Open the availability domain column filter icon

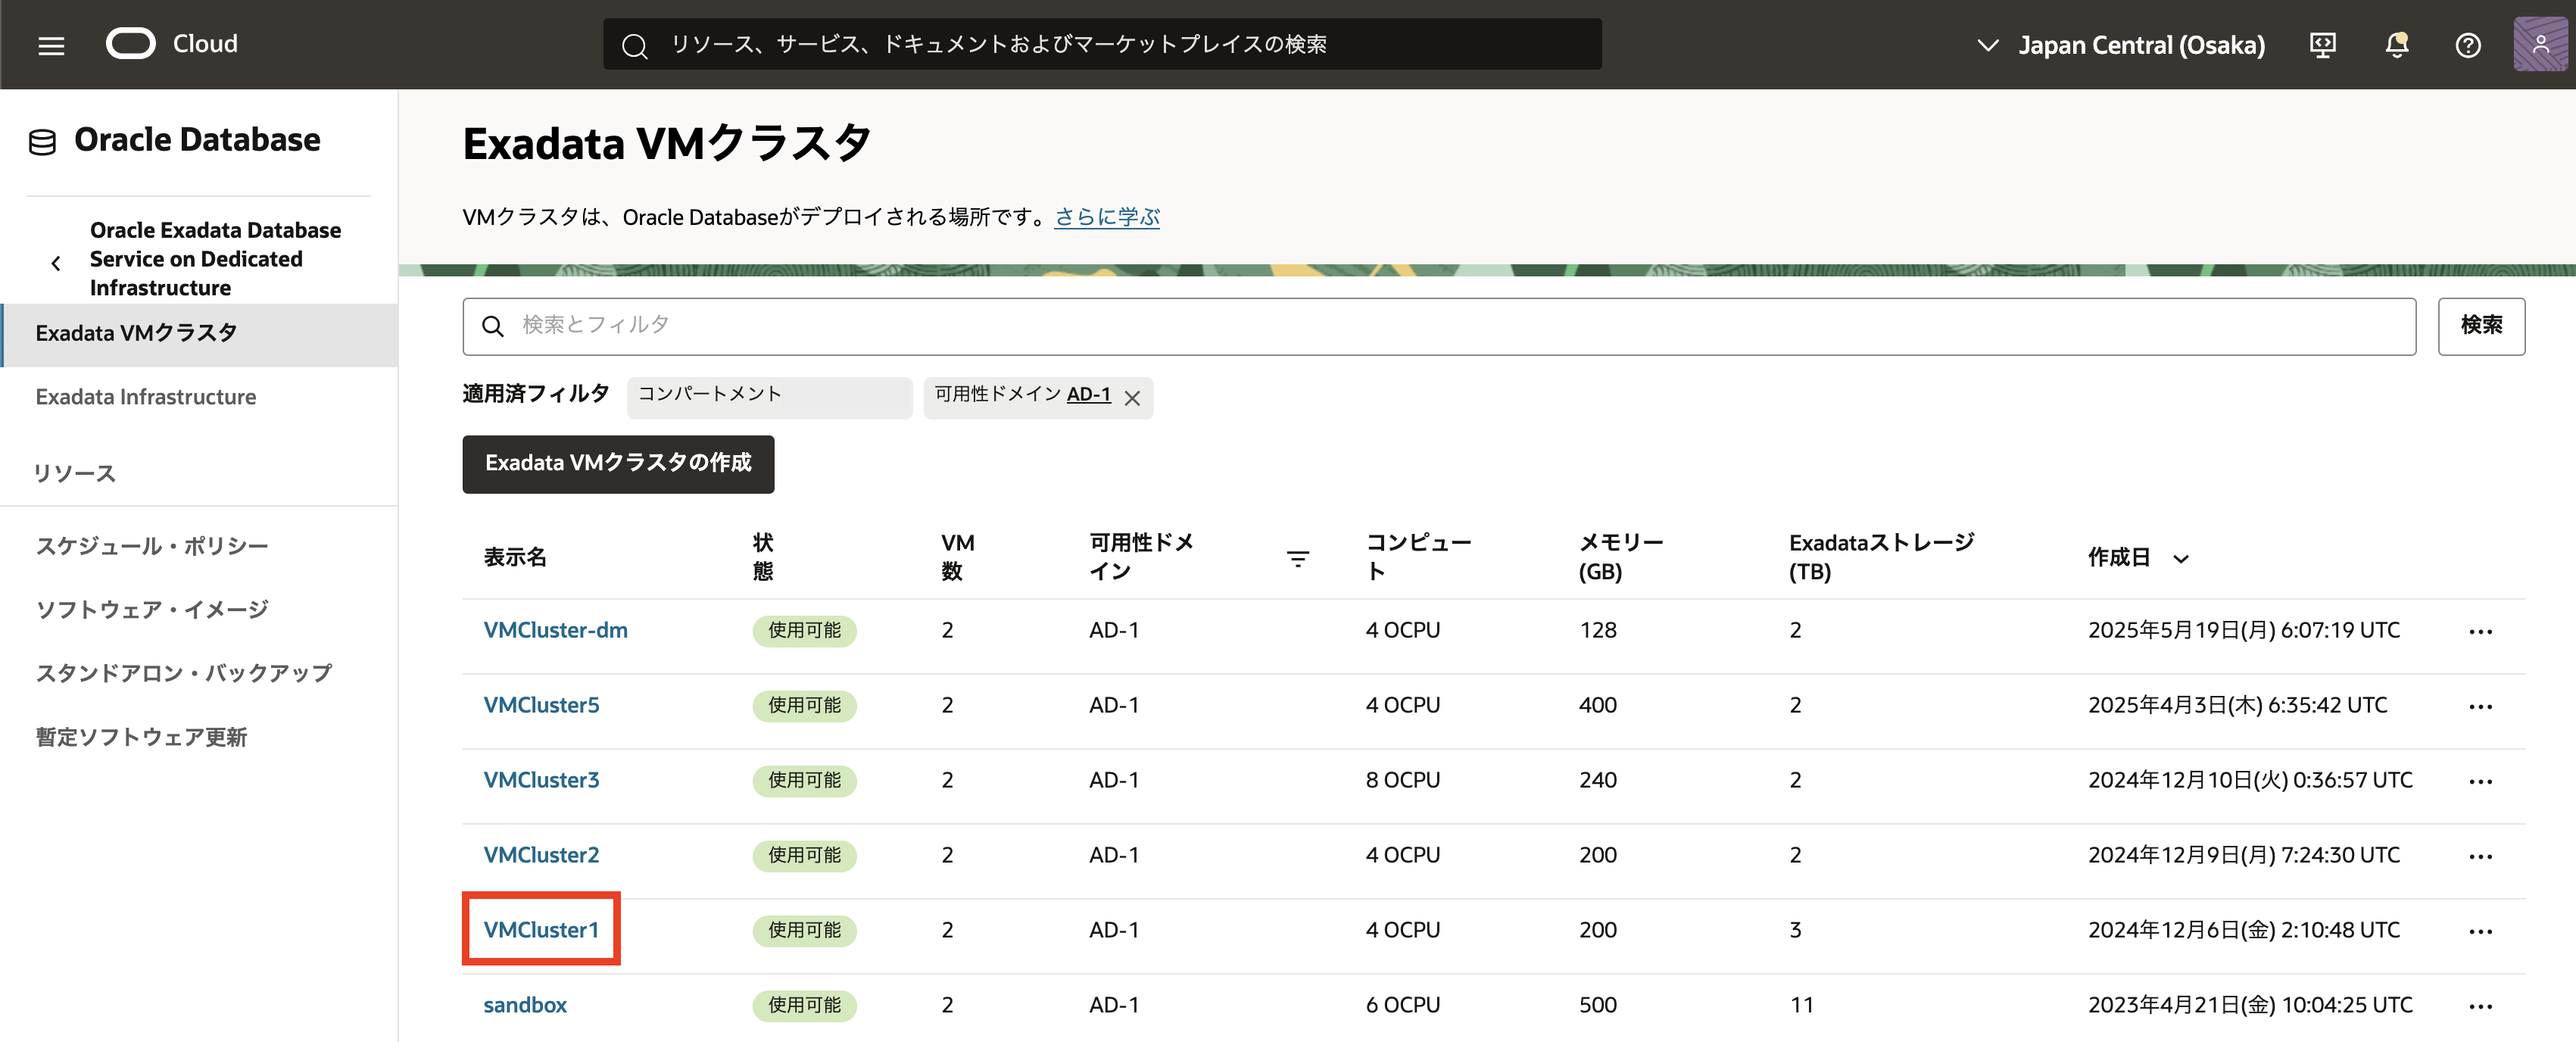click(x=1297, y=558)
